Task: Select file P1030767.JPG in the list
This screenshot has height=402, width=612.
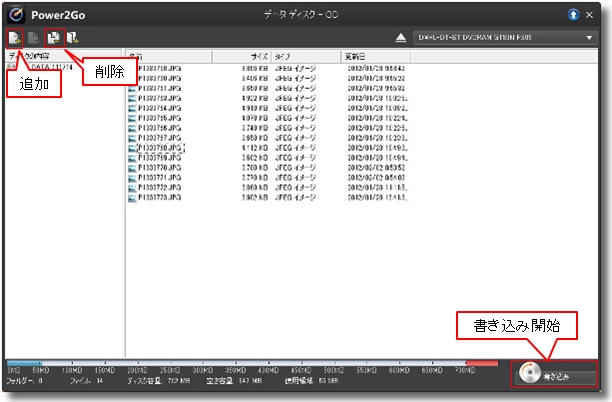Action: 159,138
